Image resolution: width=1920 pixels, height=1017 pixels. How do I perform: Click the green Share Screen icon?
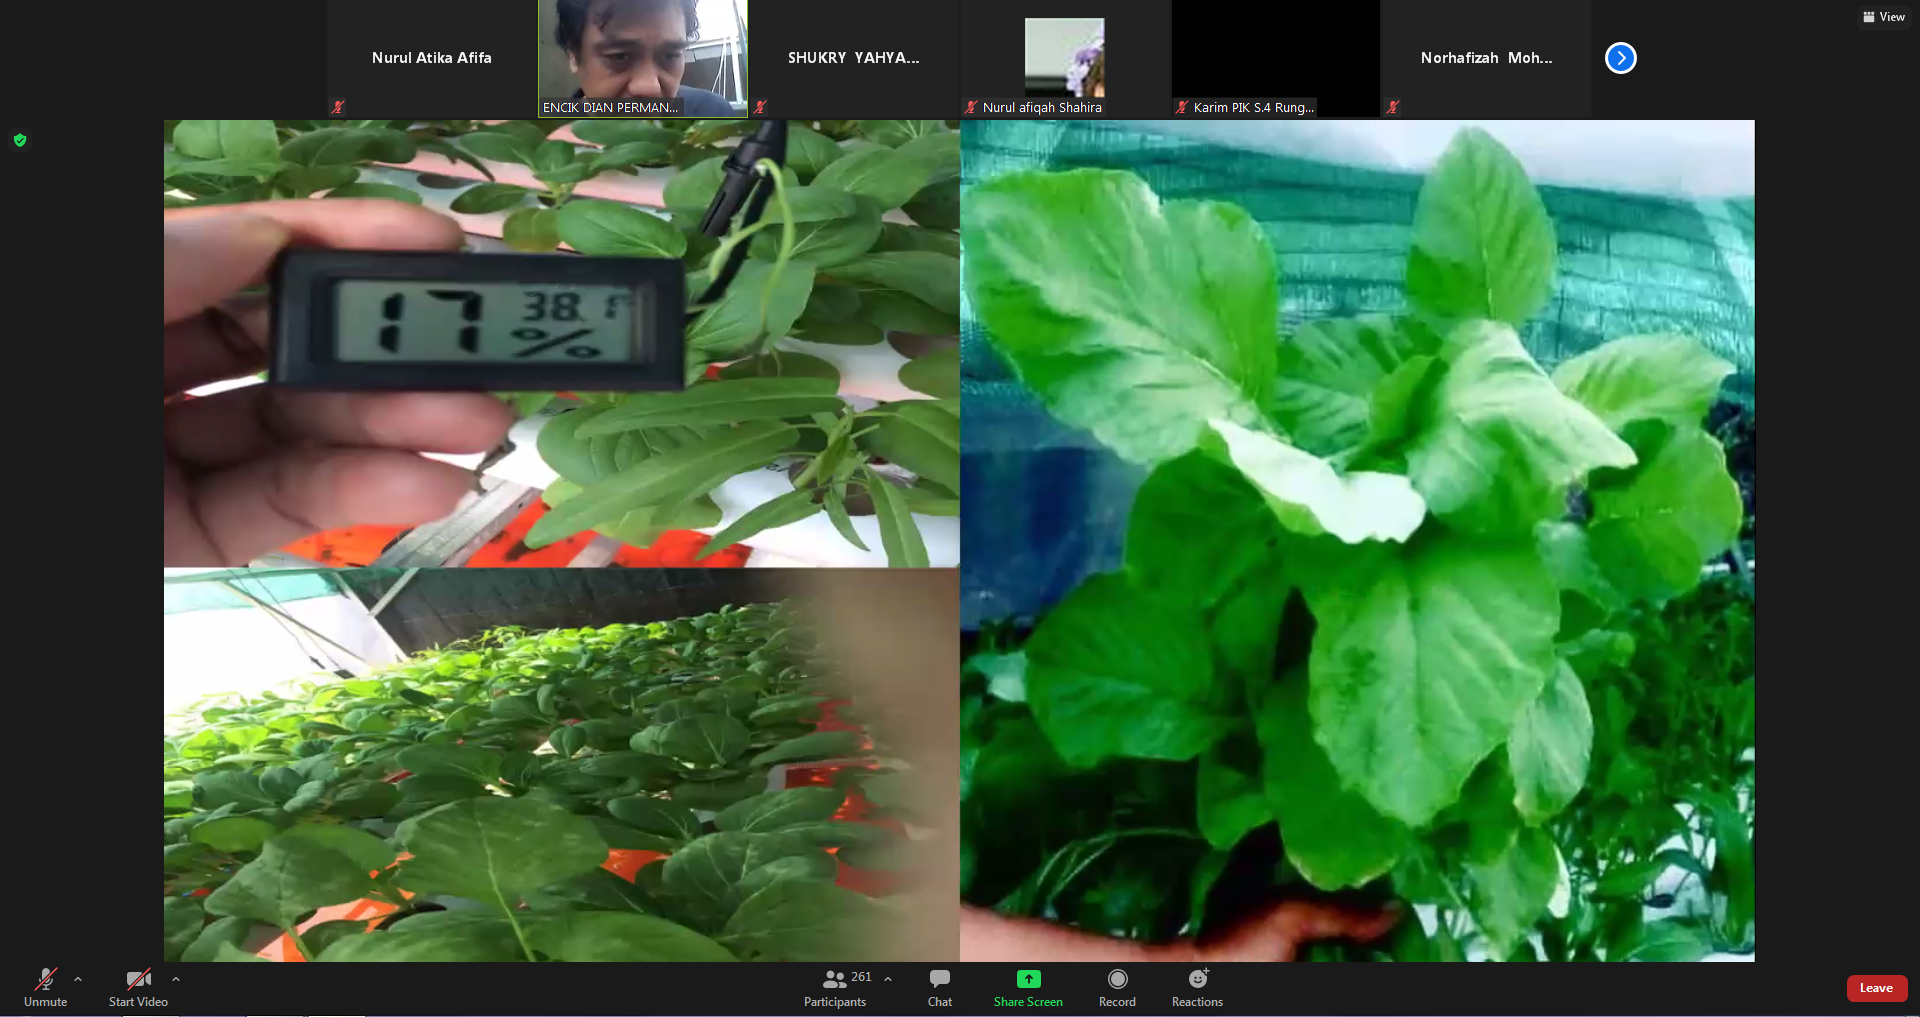pos(1028,979)
